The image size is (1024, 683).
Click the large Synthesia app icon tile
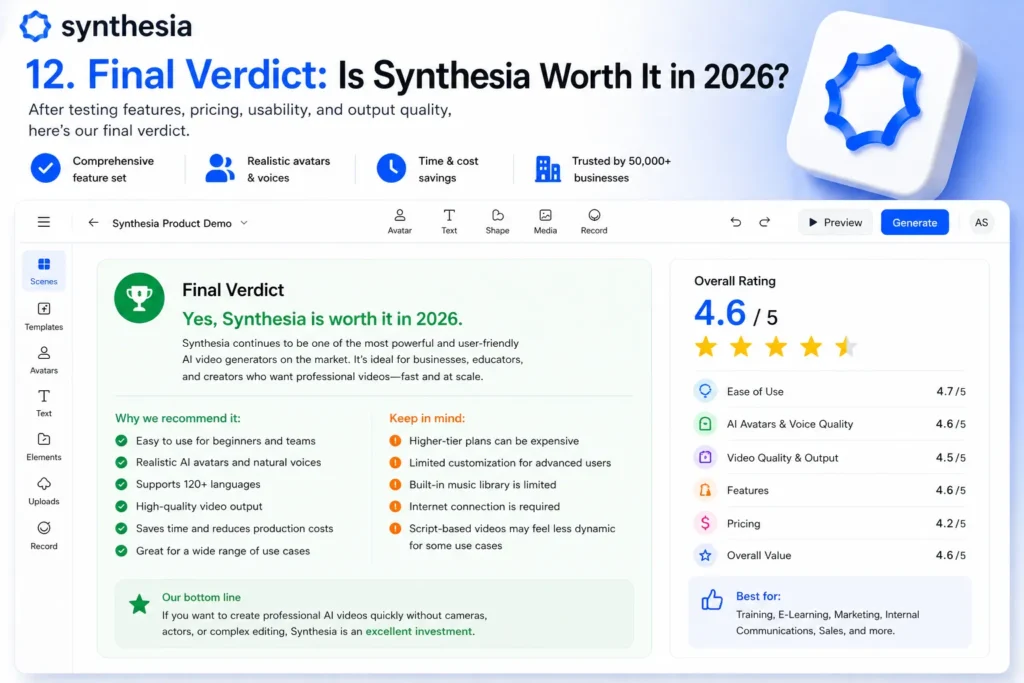point(882,103)
